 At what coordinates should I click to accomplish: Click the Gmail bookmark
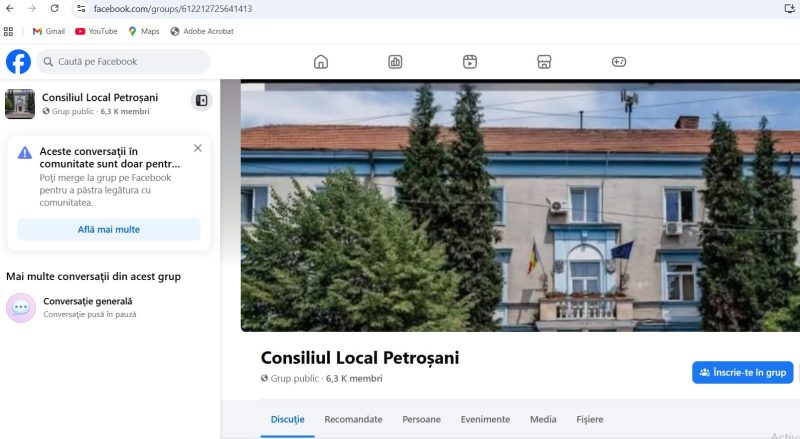click(48, 31)
